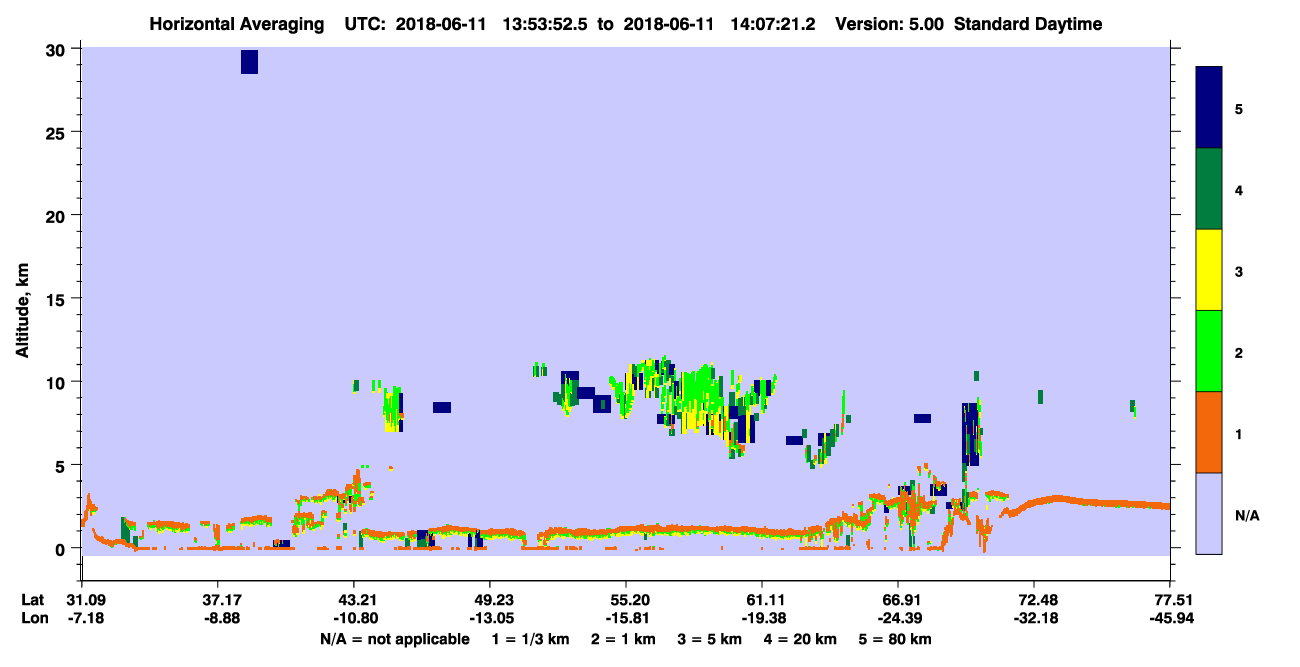This screenshot has height=667, width=1300.
Task: Click the longitude value -15.81
Action: click(626, 618)
